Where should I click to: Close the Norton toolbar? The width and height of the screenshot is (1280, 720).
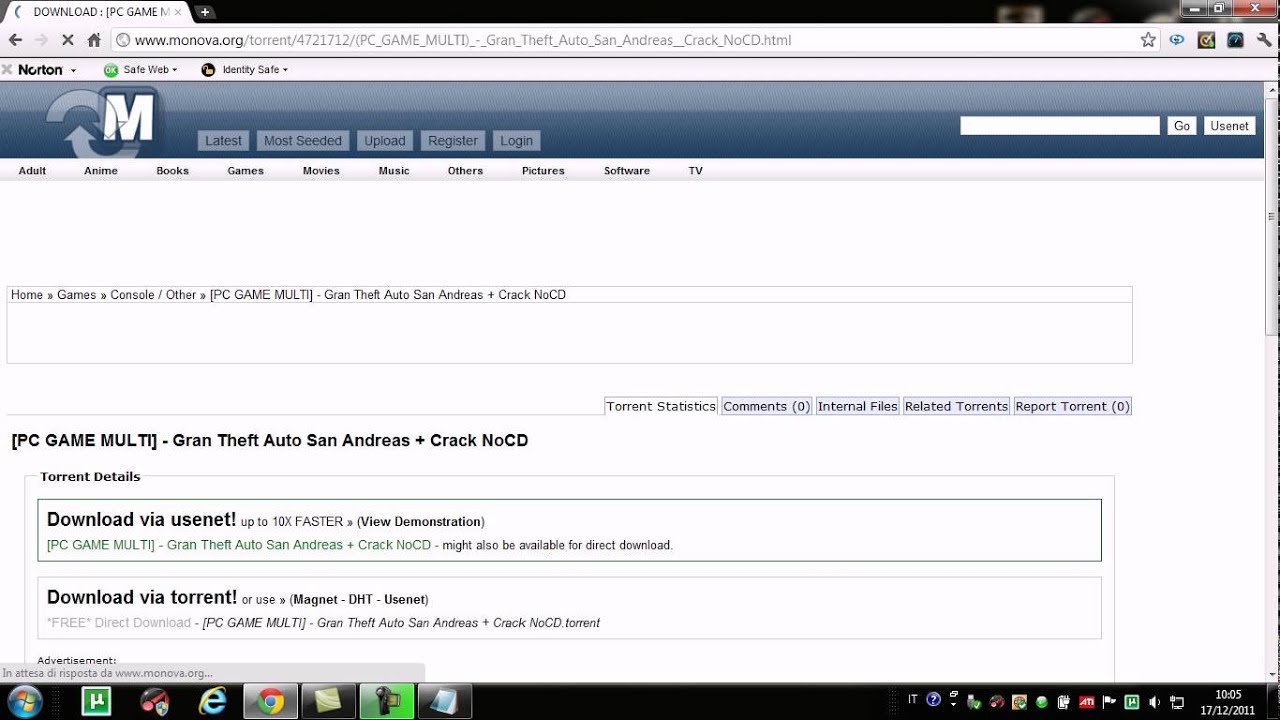click(7, 69)
